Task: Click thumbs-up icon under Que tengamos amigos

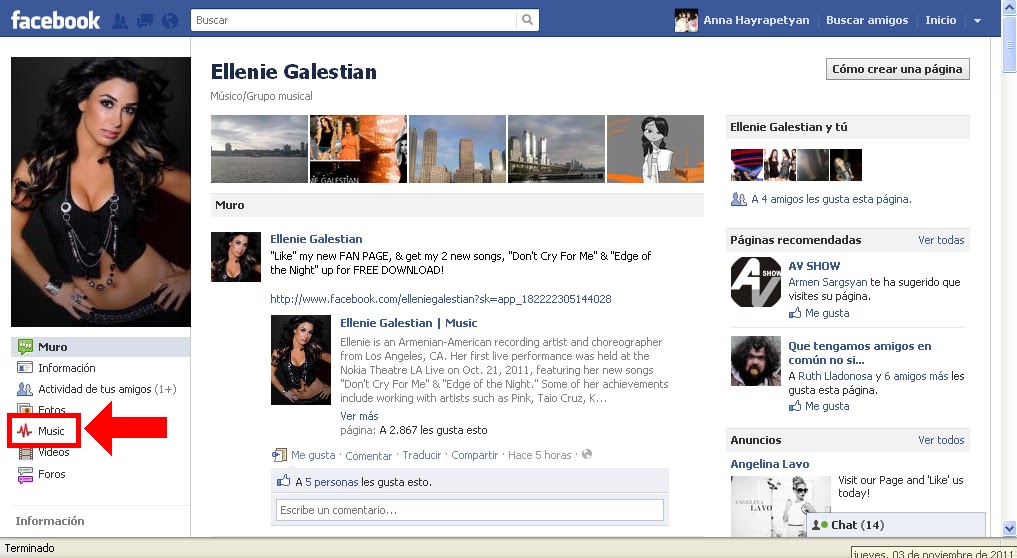Action: [x=795, y=406]
